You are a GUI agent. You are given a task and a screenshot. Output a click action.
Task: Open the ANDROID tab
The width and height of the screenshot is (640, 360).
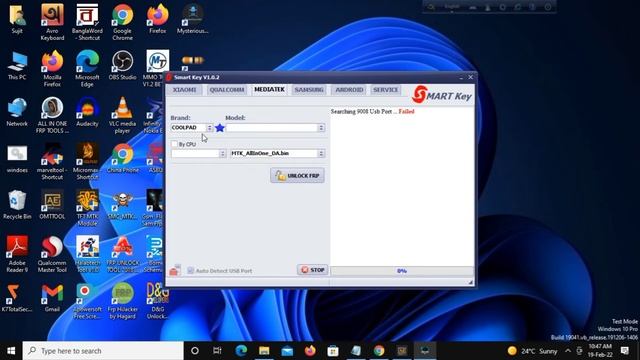click(x=349, y=90)
